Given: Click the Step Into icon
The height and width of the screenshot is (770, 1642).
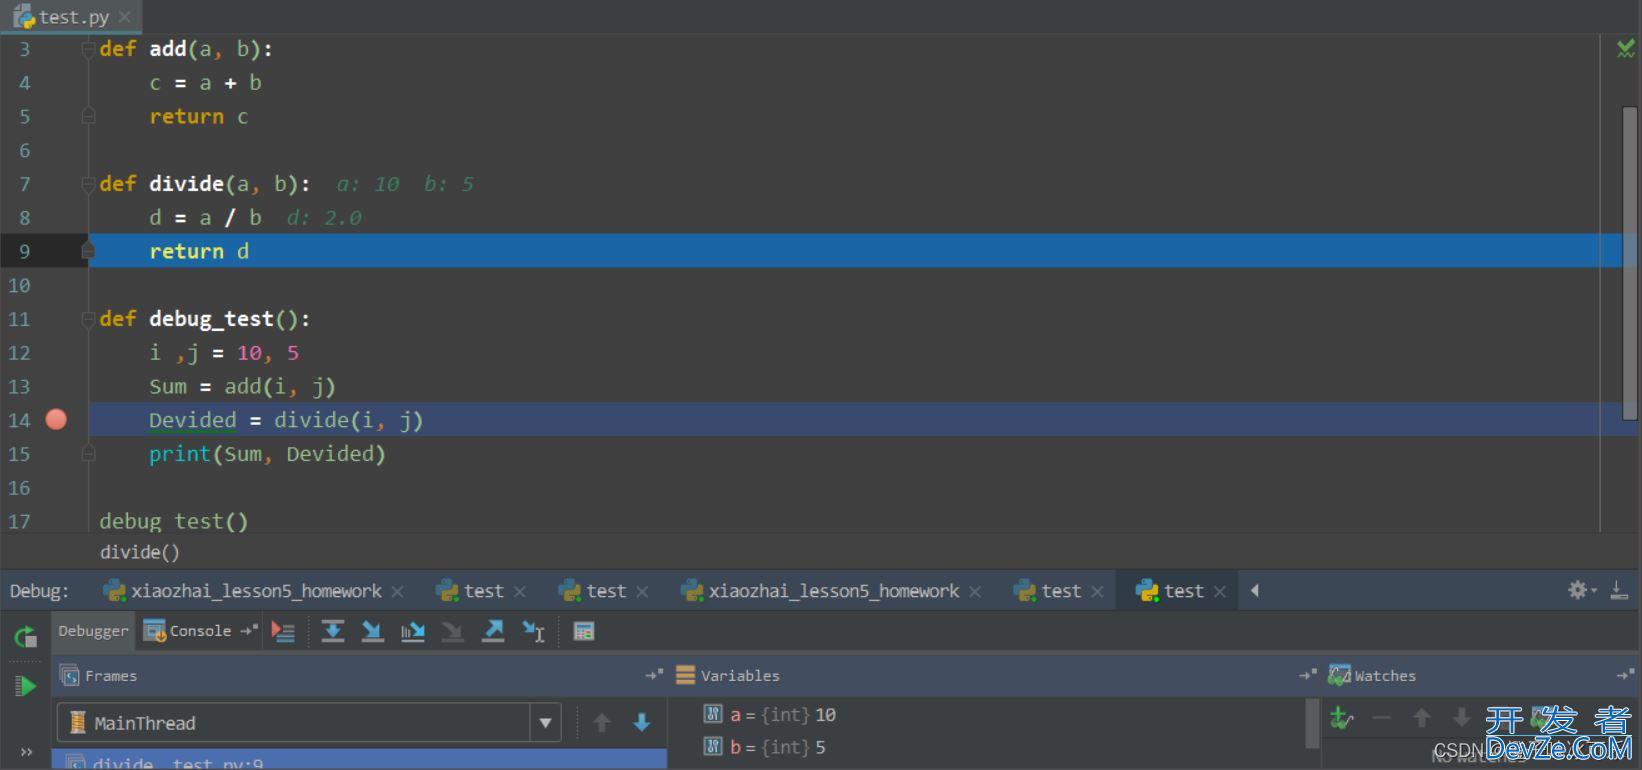Looking at the screenshot, I should (373, 631).
